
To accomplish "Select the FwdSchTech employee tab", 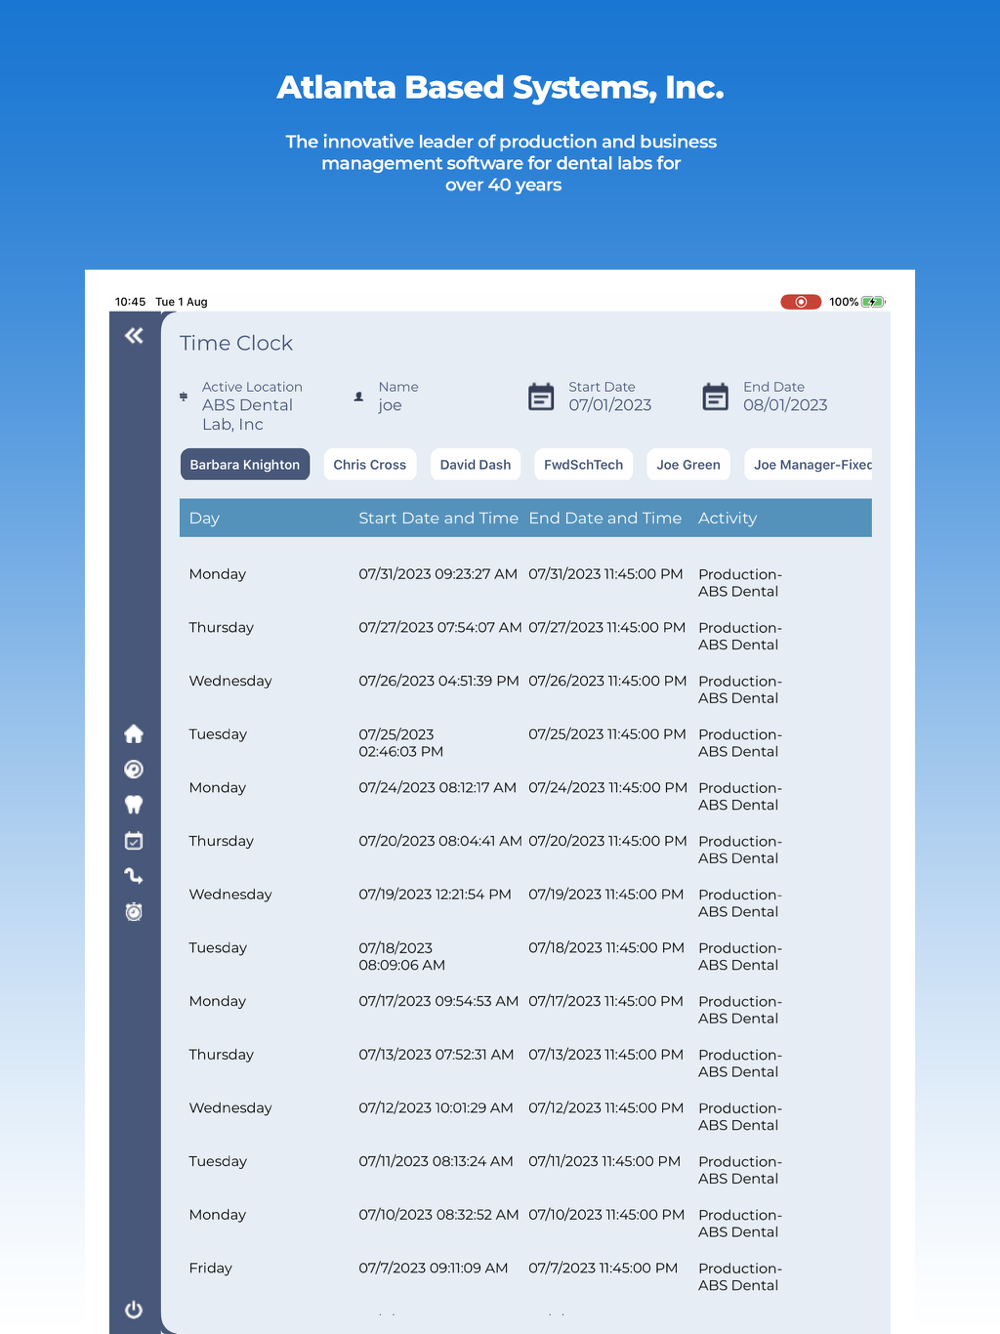I will coord(583,464).
